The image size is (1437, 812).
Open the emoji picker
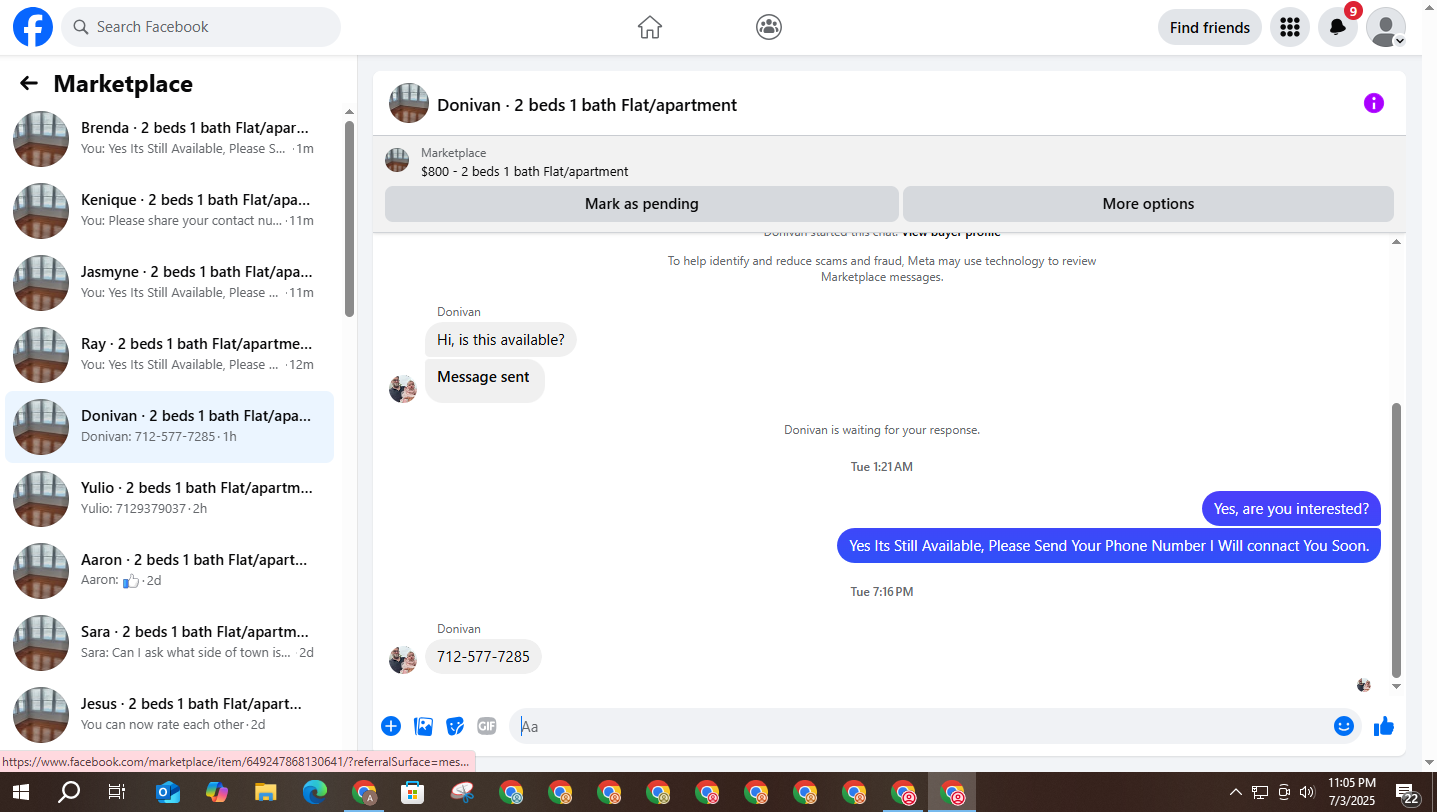tap(1344, 726)
